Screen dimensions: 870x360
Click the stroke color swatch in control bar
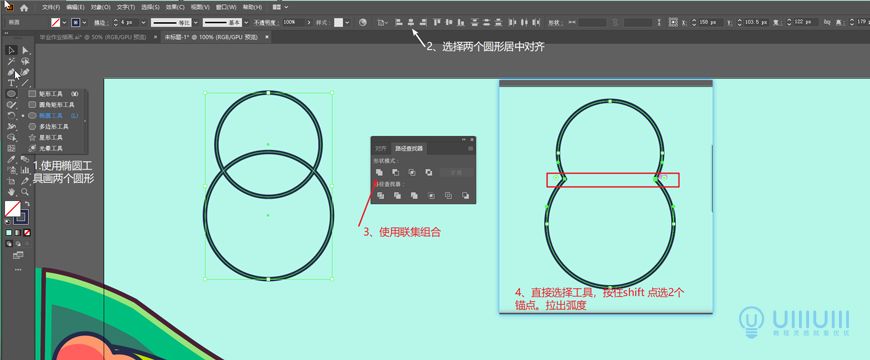coord(76,23)
